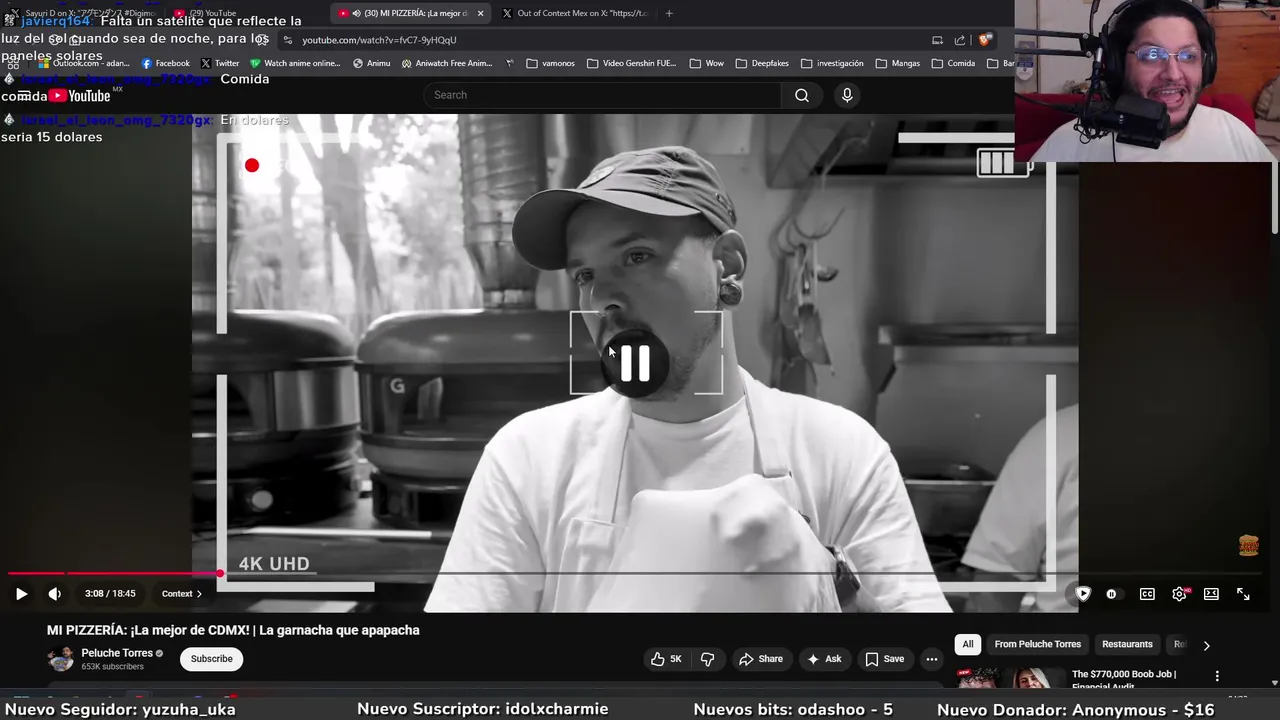Dislike the video
Viewport: 1280px width, 720px height.
point(707,659)
